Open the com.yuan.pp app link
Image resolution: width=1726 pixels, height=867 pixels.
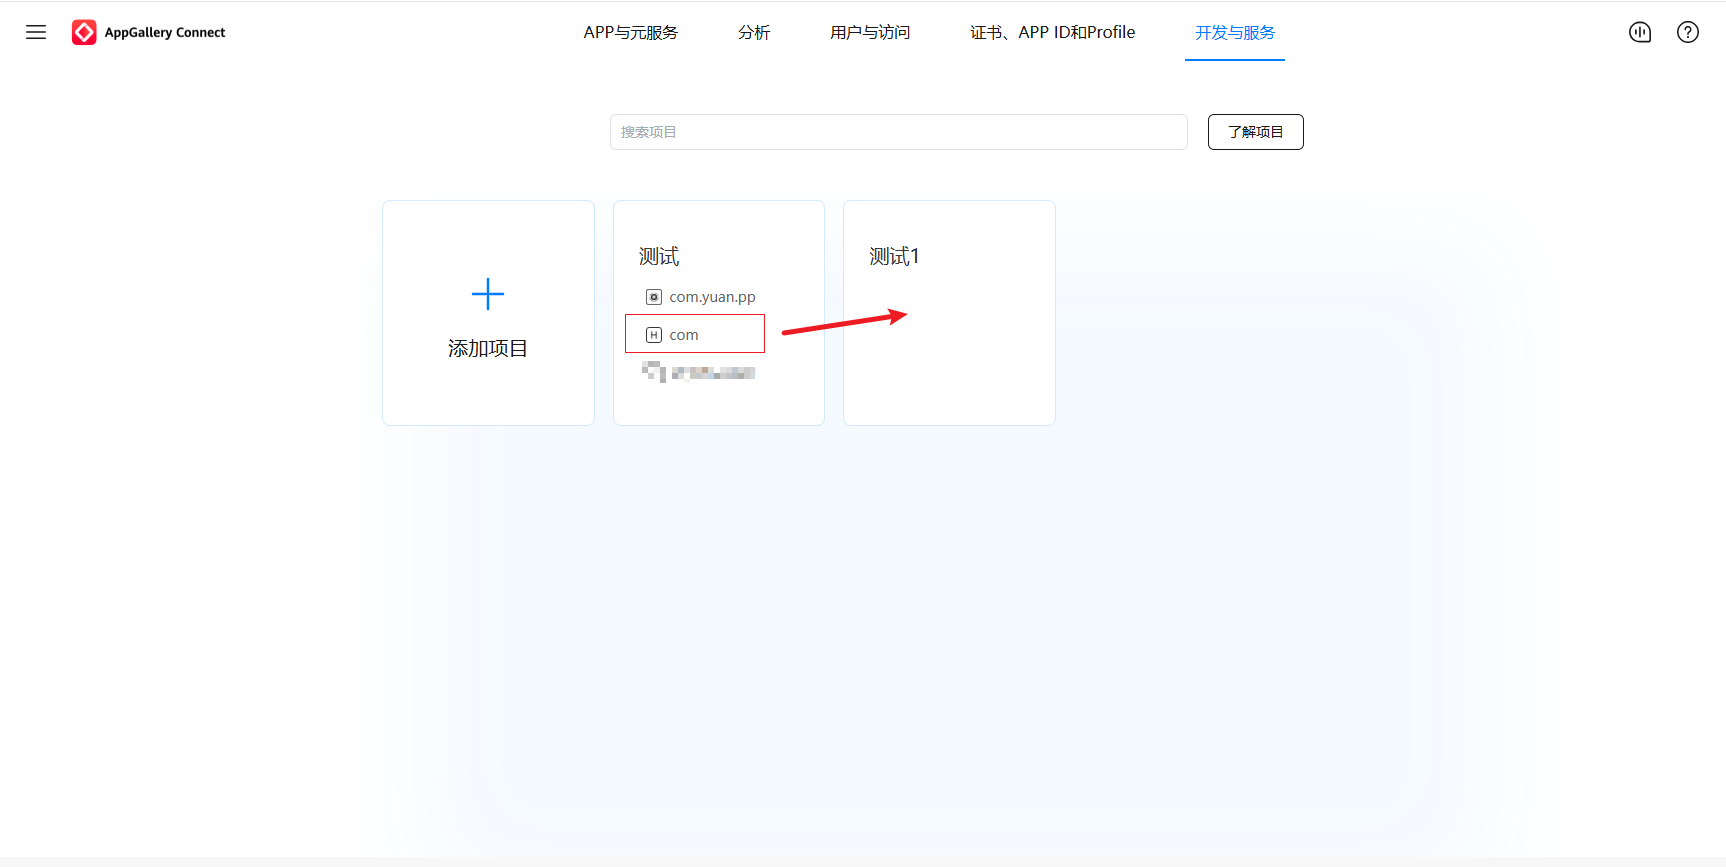point(712,297)
